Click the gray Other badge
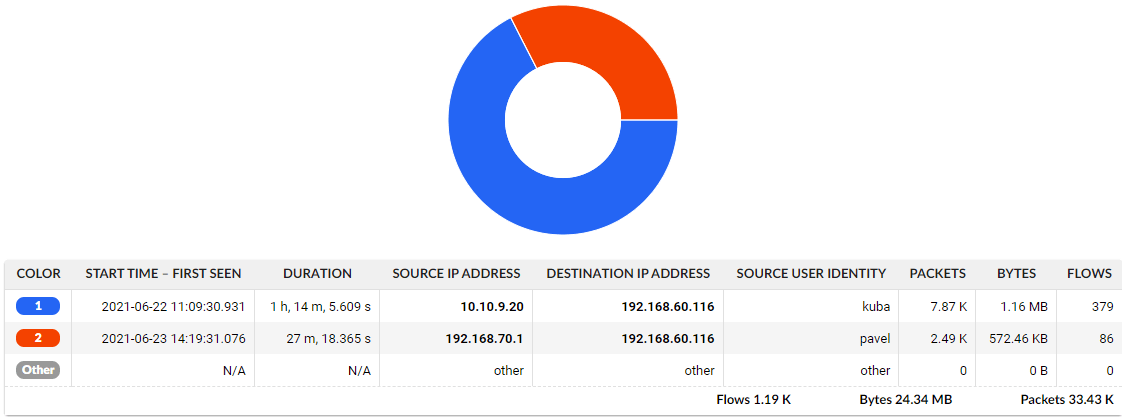The width and height of the screenshot is (1128, 418). [38, 370]
